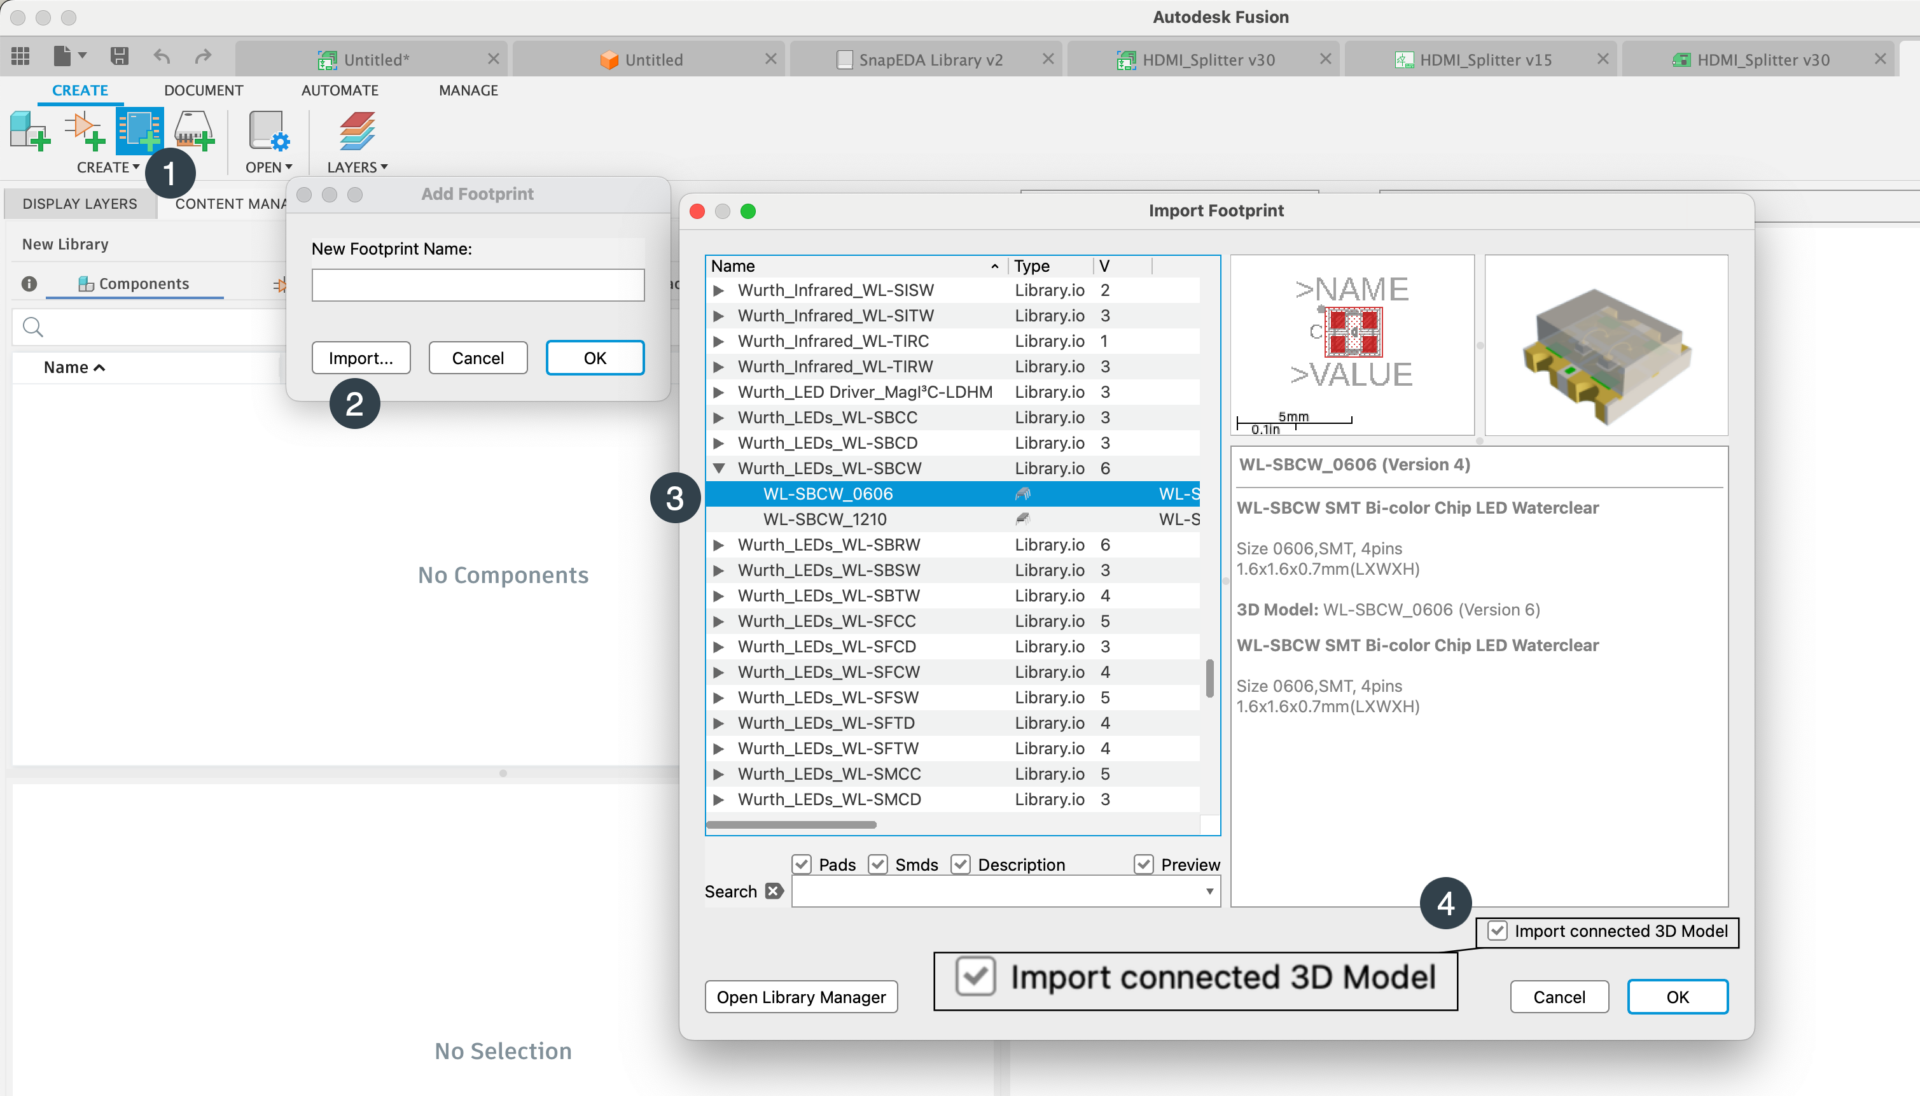Collapse the Wurth_LEDs_WL-SBCW tree entry

(720, 467)
